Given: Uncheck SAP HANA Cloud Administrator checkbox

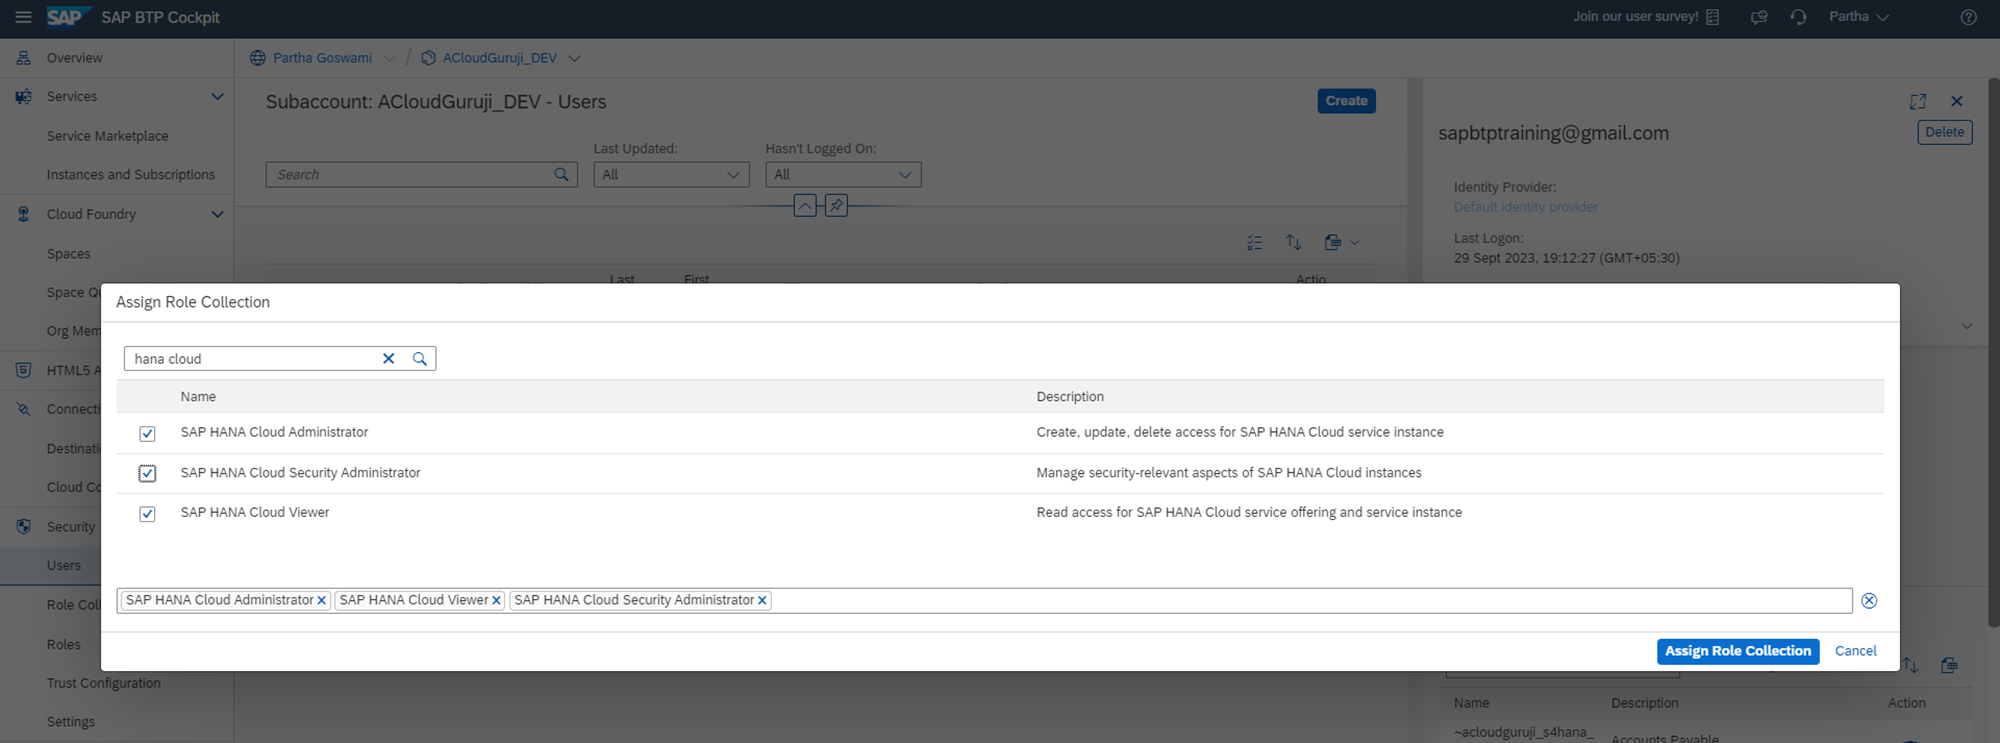Looking at the screenshot, I should (x=147, y=433).
